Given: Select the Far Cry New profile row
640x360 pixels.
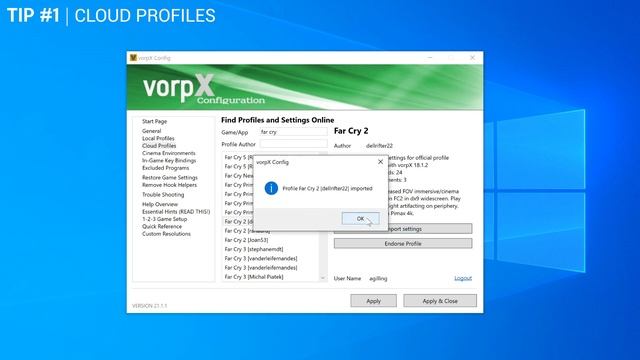Looking at the screenshot, I should pyautogui.click(x=238, y=176).
